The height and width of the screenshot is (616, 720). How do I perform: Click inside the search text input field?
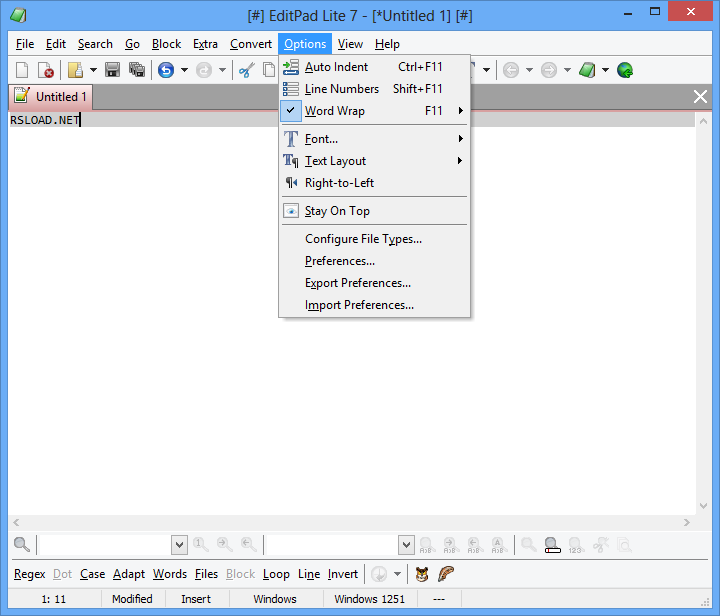(x=105, y=545)
